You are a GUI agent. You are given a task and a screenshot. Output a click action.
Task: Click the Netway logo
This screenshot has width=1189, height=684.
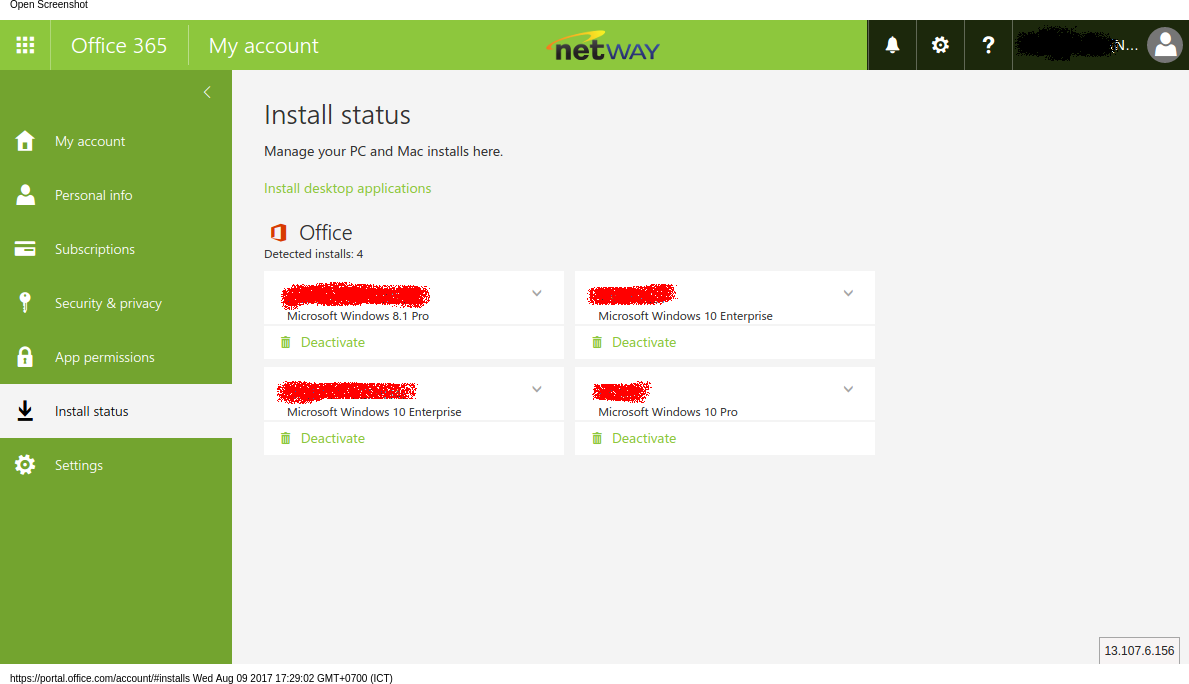[x=603, y=46]
